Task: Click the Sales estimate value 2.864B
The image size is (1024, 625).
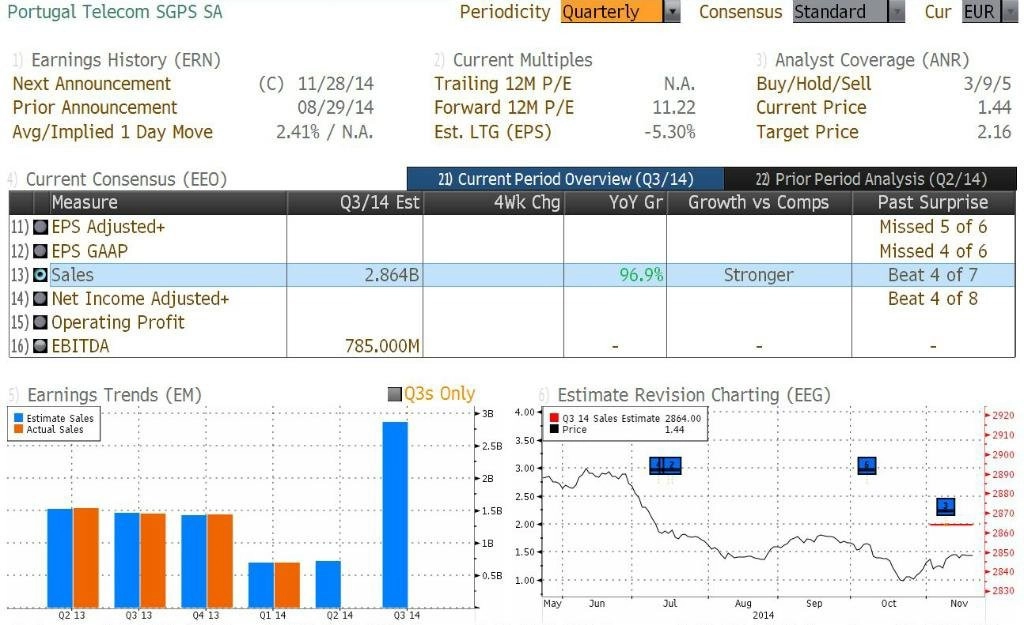Action: (x=391, y=276)
